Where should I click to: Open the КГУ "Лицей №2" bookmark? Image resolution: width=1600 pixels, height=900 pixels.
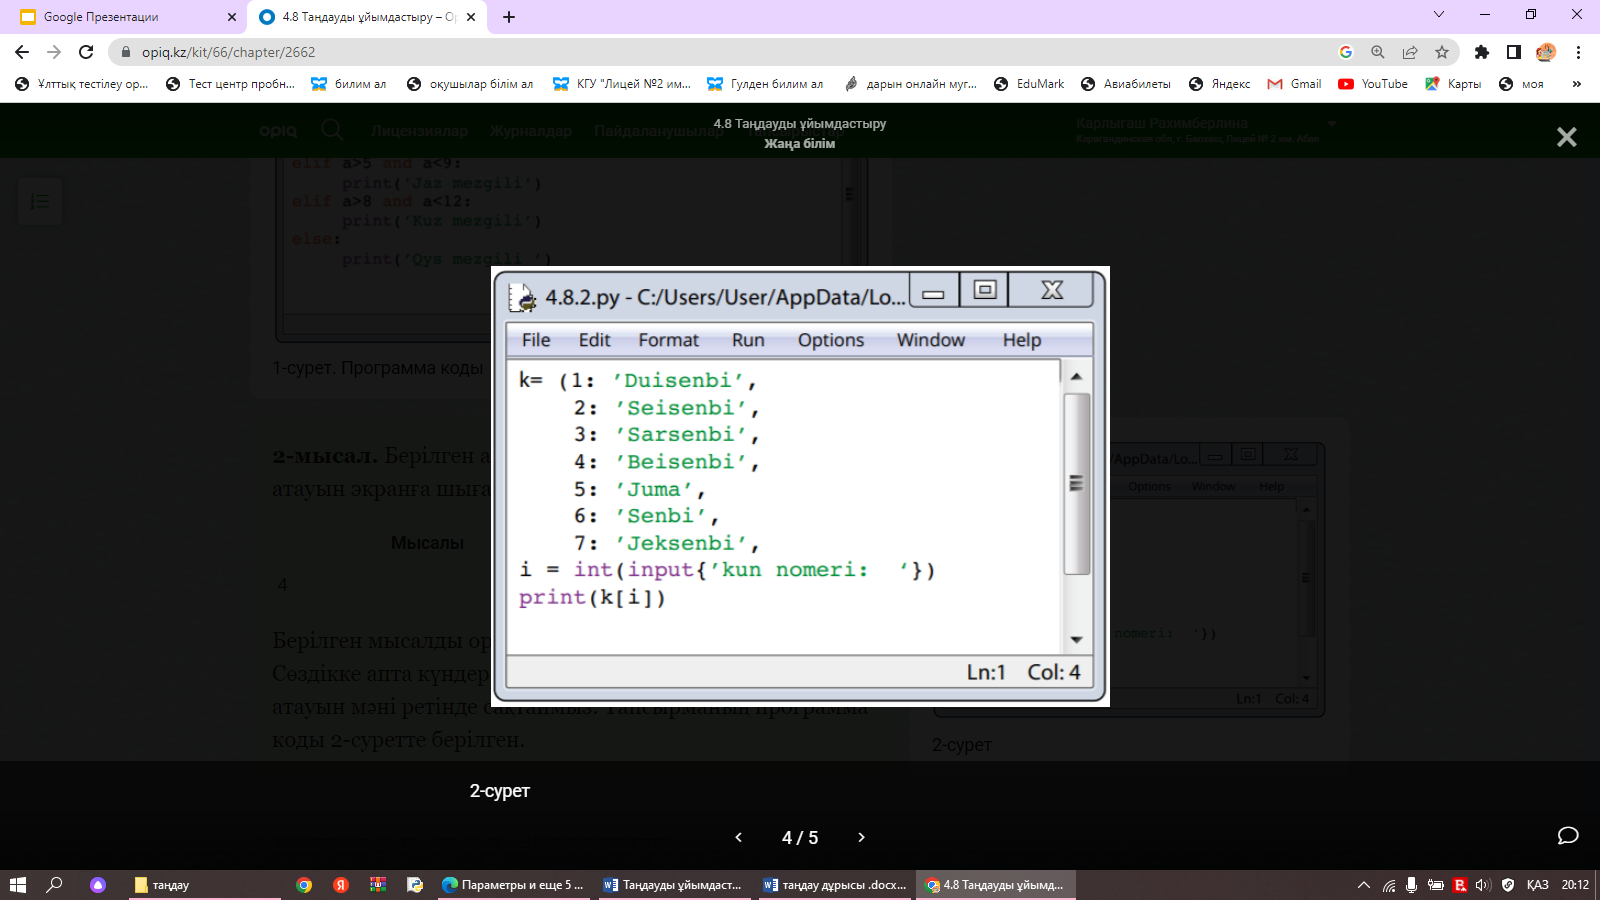[622, 84]
